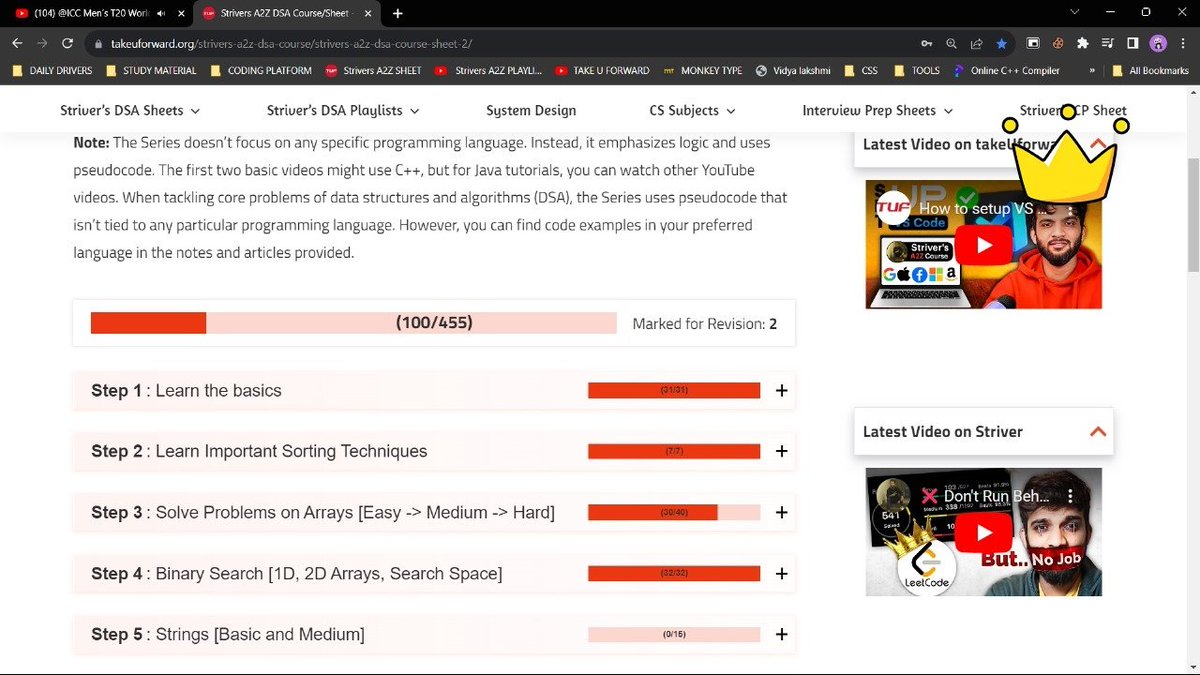Viewport: 1200px width, 675px height.
Task: Open the CSS bookmark folder
Action: point(862,71)
